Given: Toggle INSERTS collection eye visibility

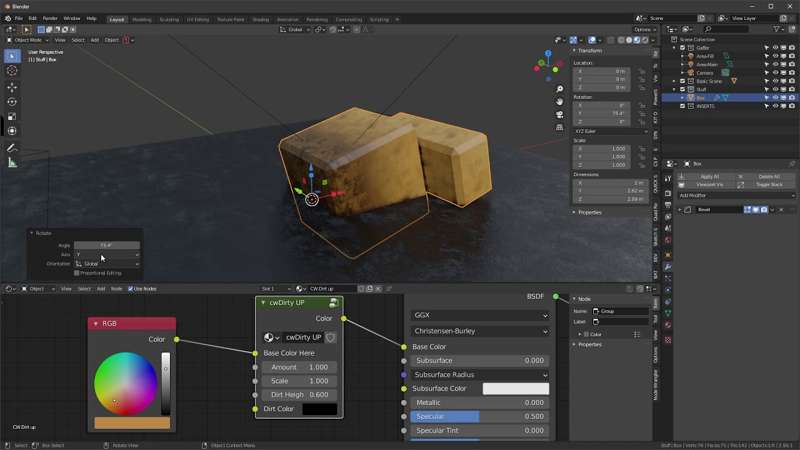Looking at the screenshot, I should tap(775, 106).
